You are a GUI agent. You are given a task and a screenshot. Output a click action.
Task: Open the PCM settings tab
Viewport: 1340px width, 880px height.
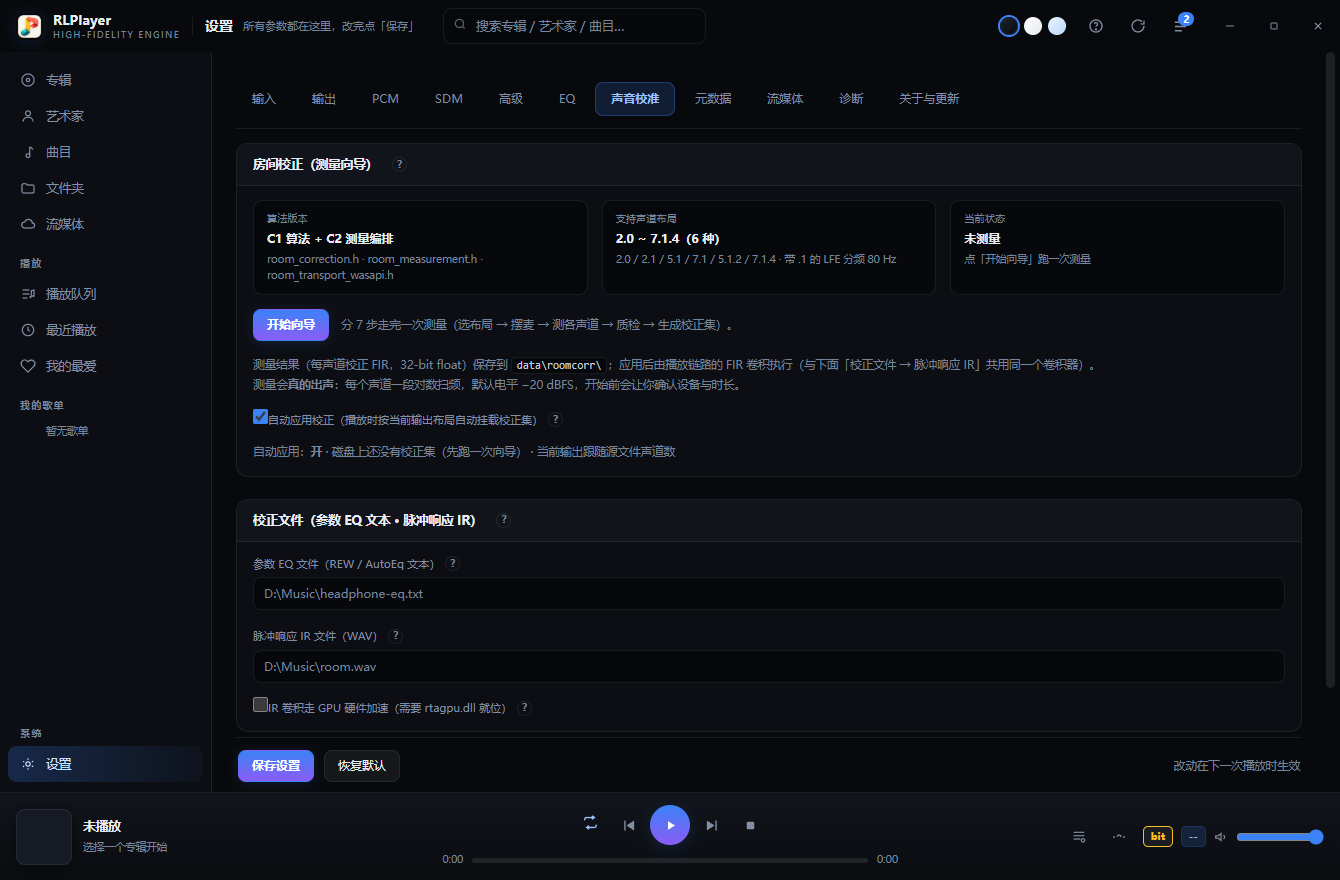tap(385, 99)
